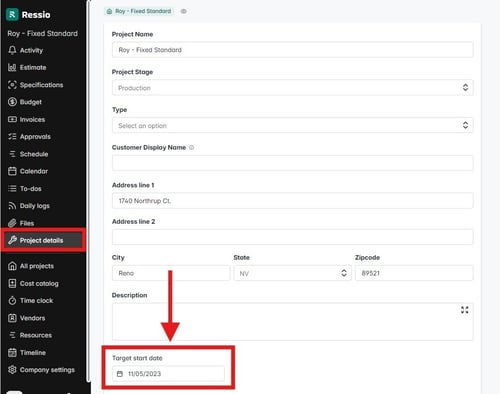This screenshot has width=500, height=394.
Task: Click the Customer Display Name field
Action: point(292,163)
